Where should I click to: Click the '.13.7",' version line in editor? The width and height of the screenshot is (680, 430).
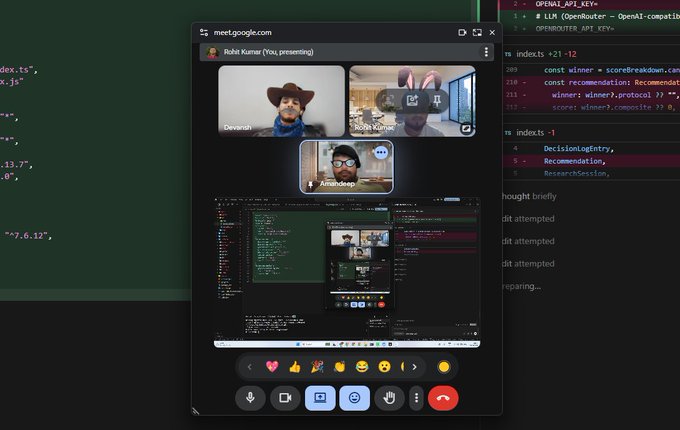[x=16, y=165]
